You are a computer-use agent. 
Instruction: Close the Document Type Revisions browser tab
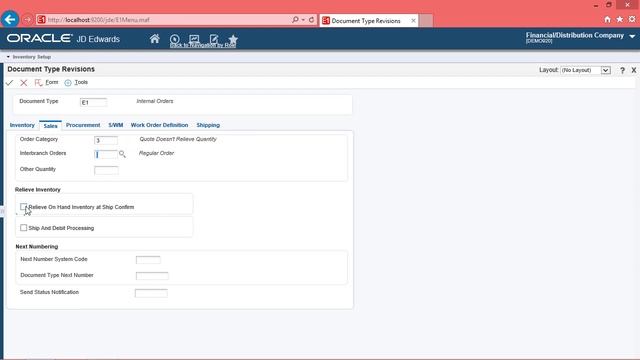pyautogui.click(x=413, y=20)
